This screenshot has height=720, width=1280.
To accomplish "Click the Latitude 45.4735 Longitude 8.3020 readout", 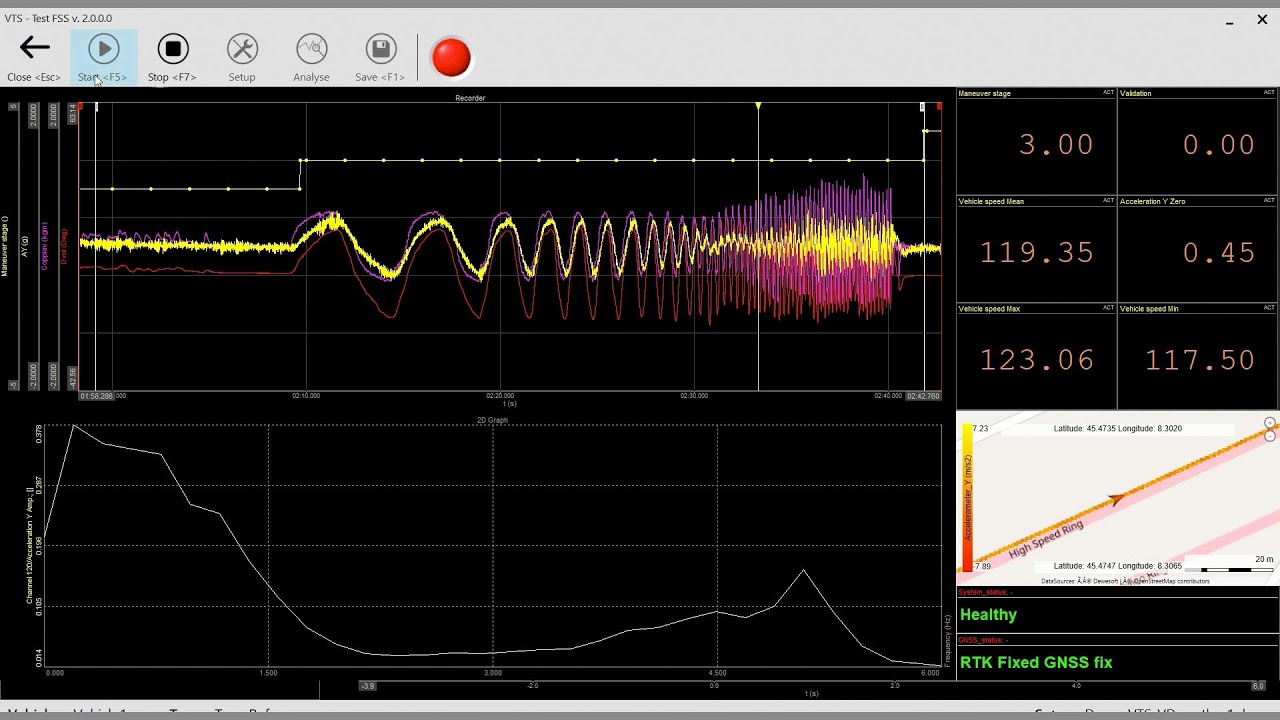I will [x=1117, y=428].
